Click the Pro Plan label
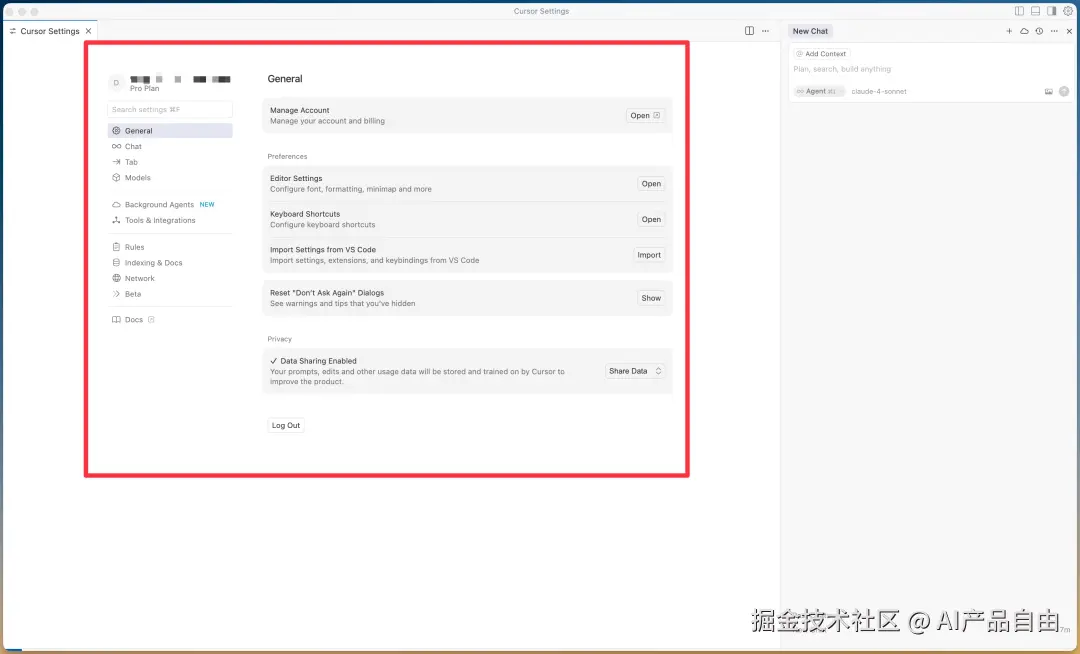This screenshot has height=654, width=1080. click(x=145, y=89)
